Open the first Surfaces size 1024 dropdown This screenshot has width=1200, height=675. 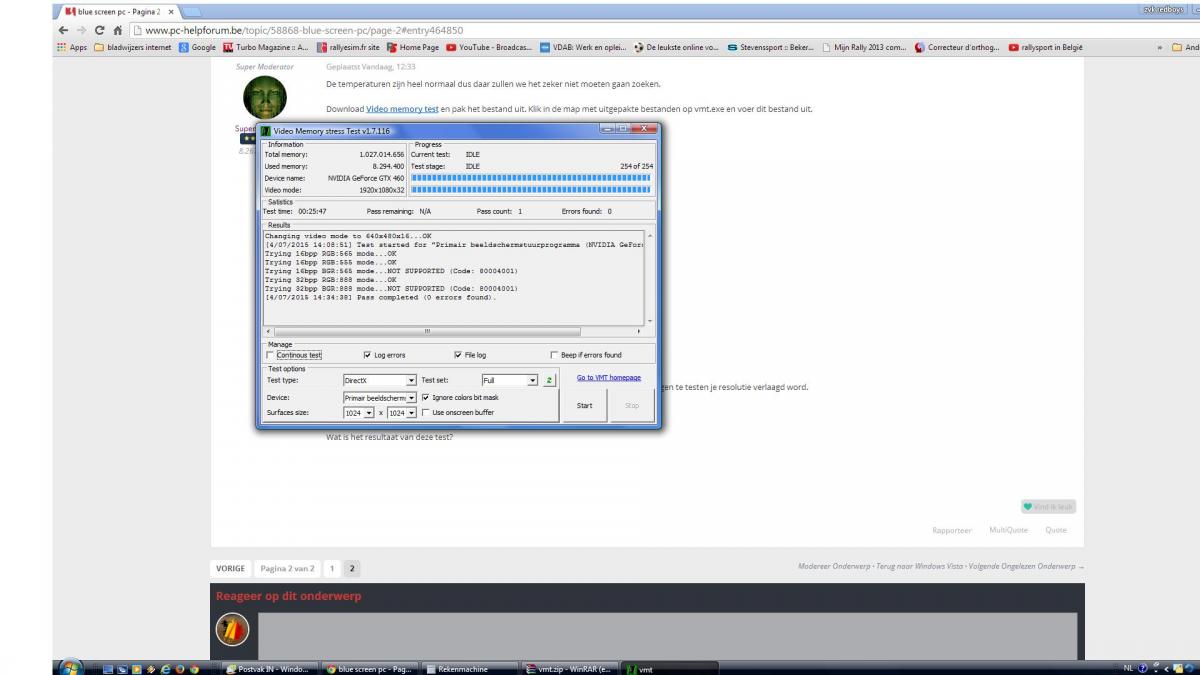(358, 412)
